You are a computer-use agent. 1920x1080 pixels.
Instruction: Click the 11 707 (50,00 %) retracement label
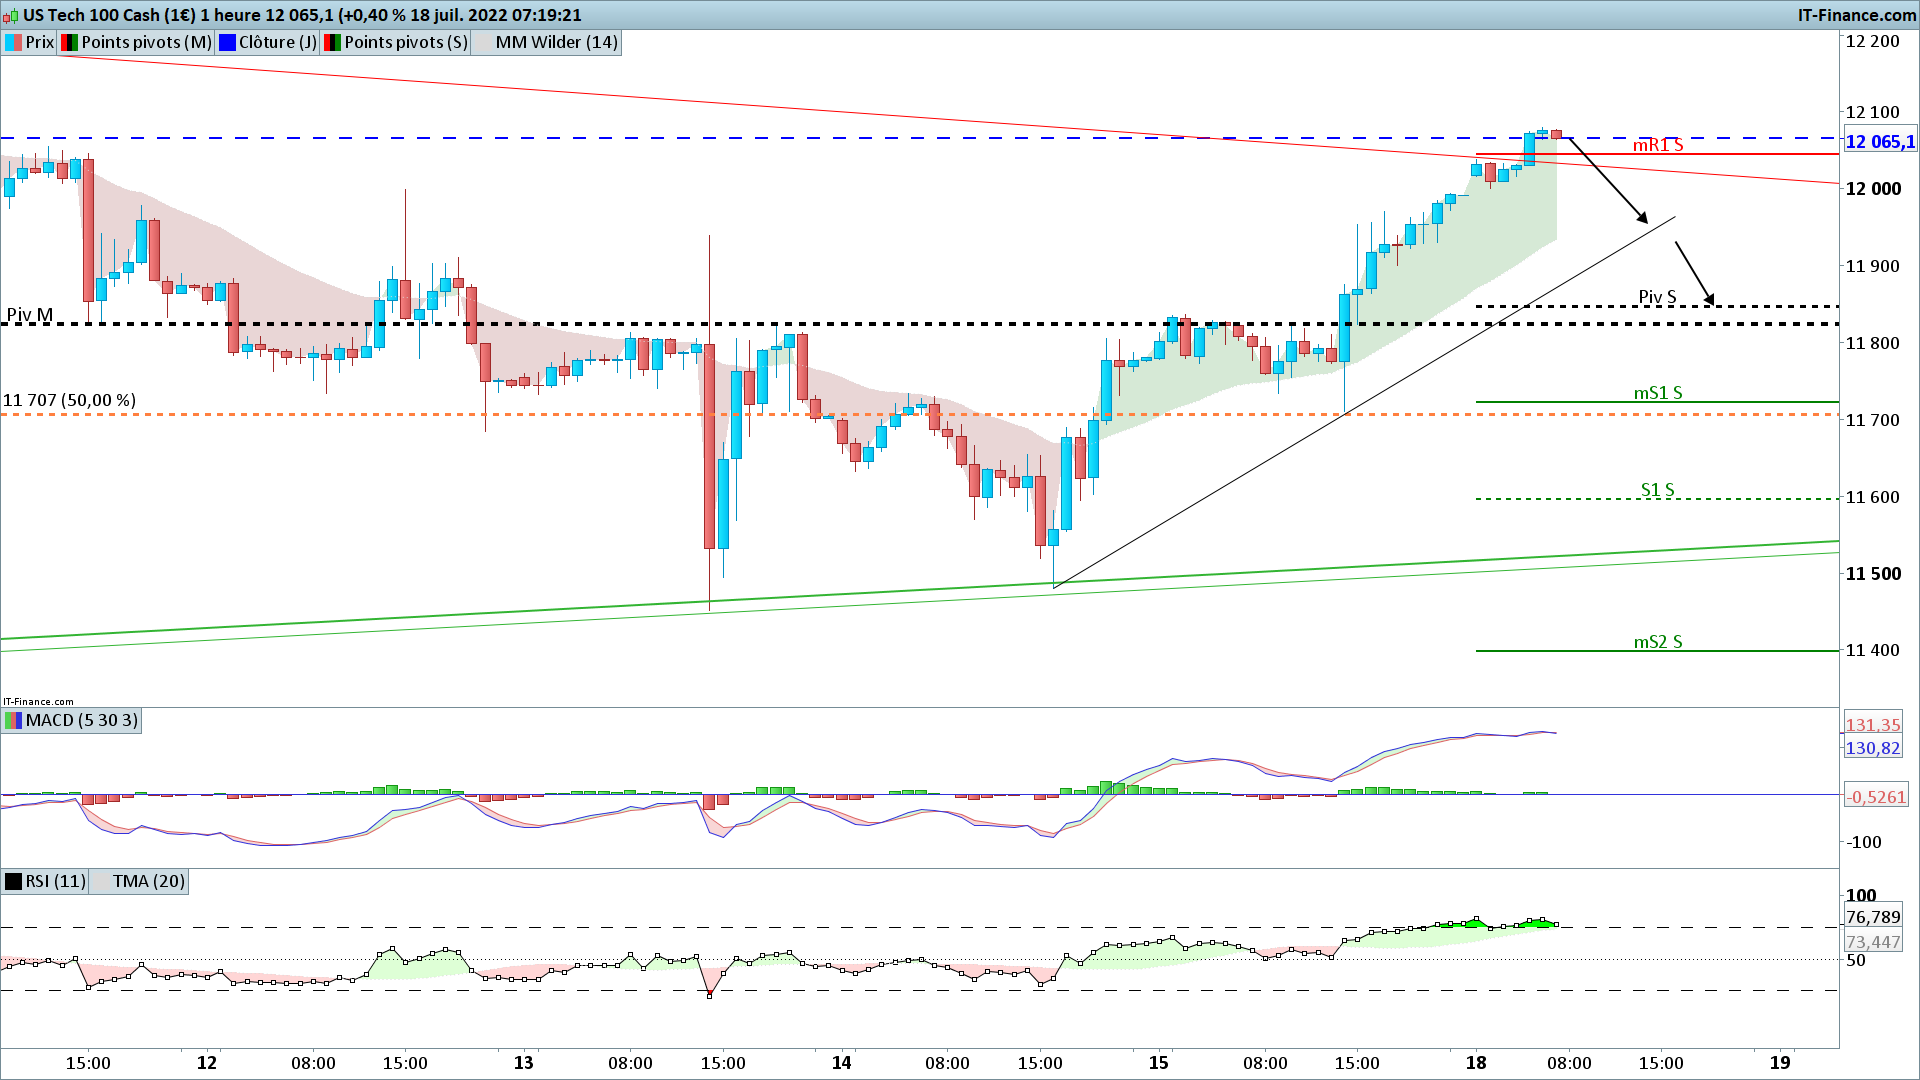click(x=69, y=400)
